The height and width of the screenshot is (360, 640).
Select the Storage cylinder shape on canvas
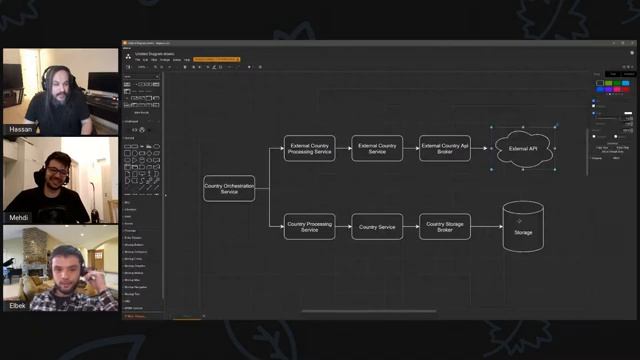pos(523,226)
